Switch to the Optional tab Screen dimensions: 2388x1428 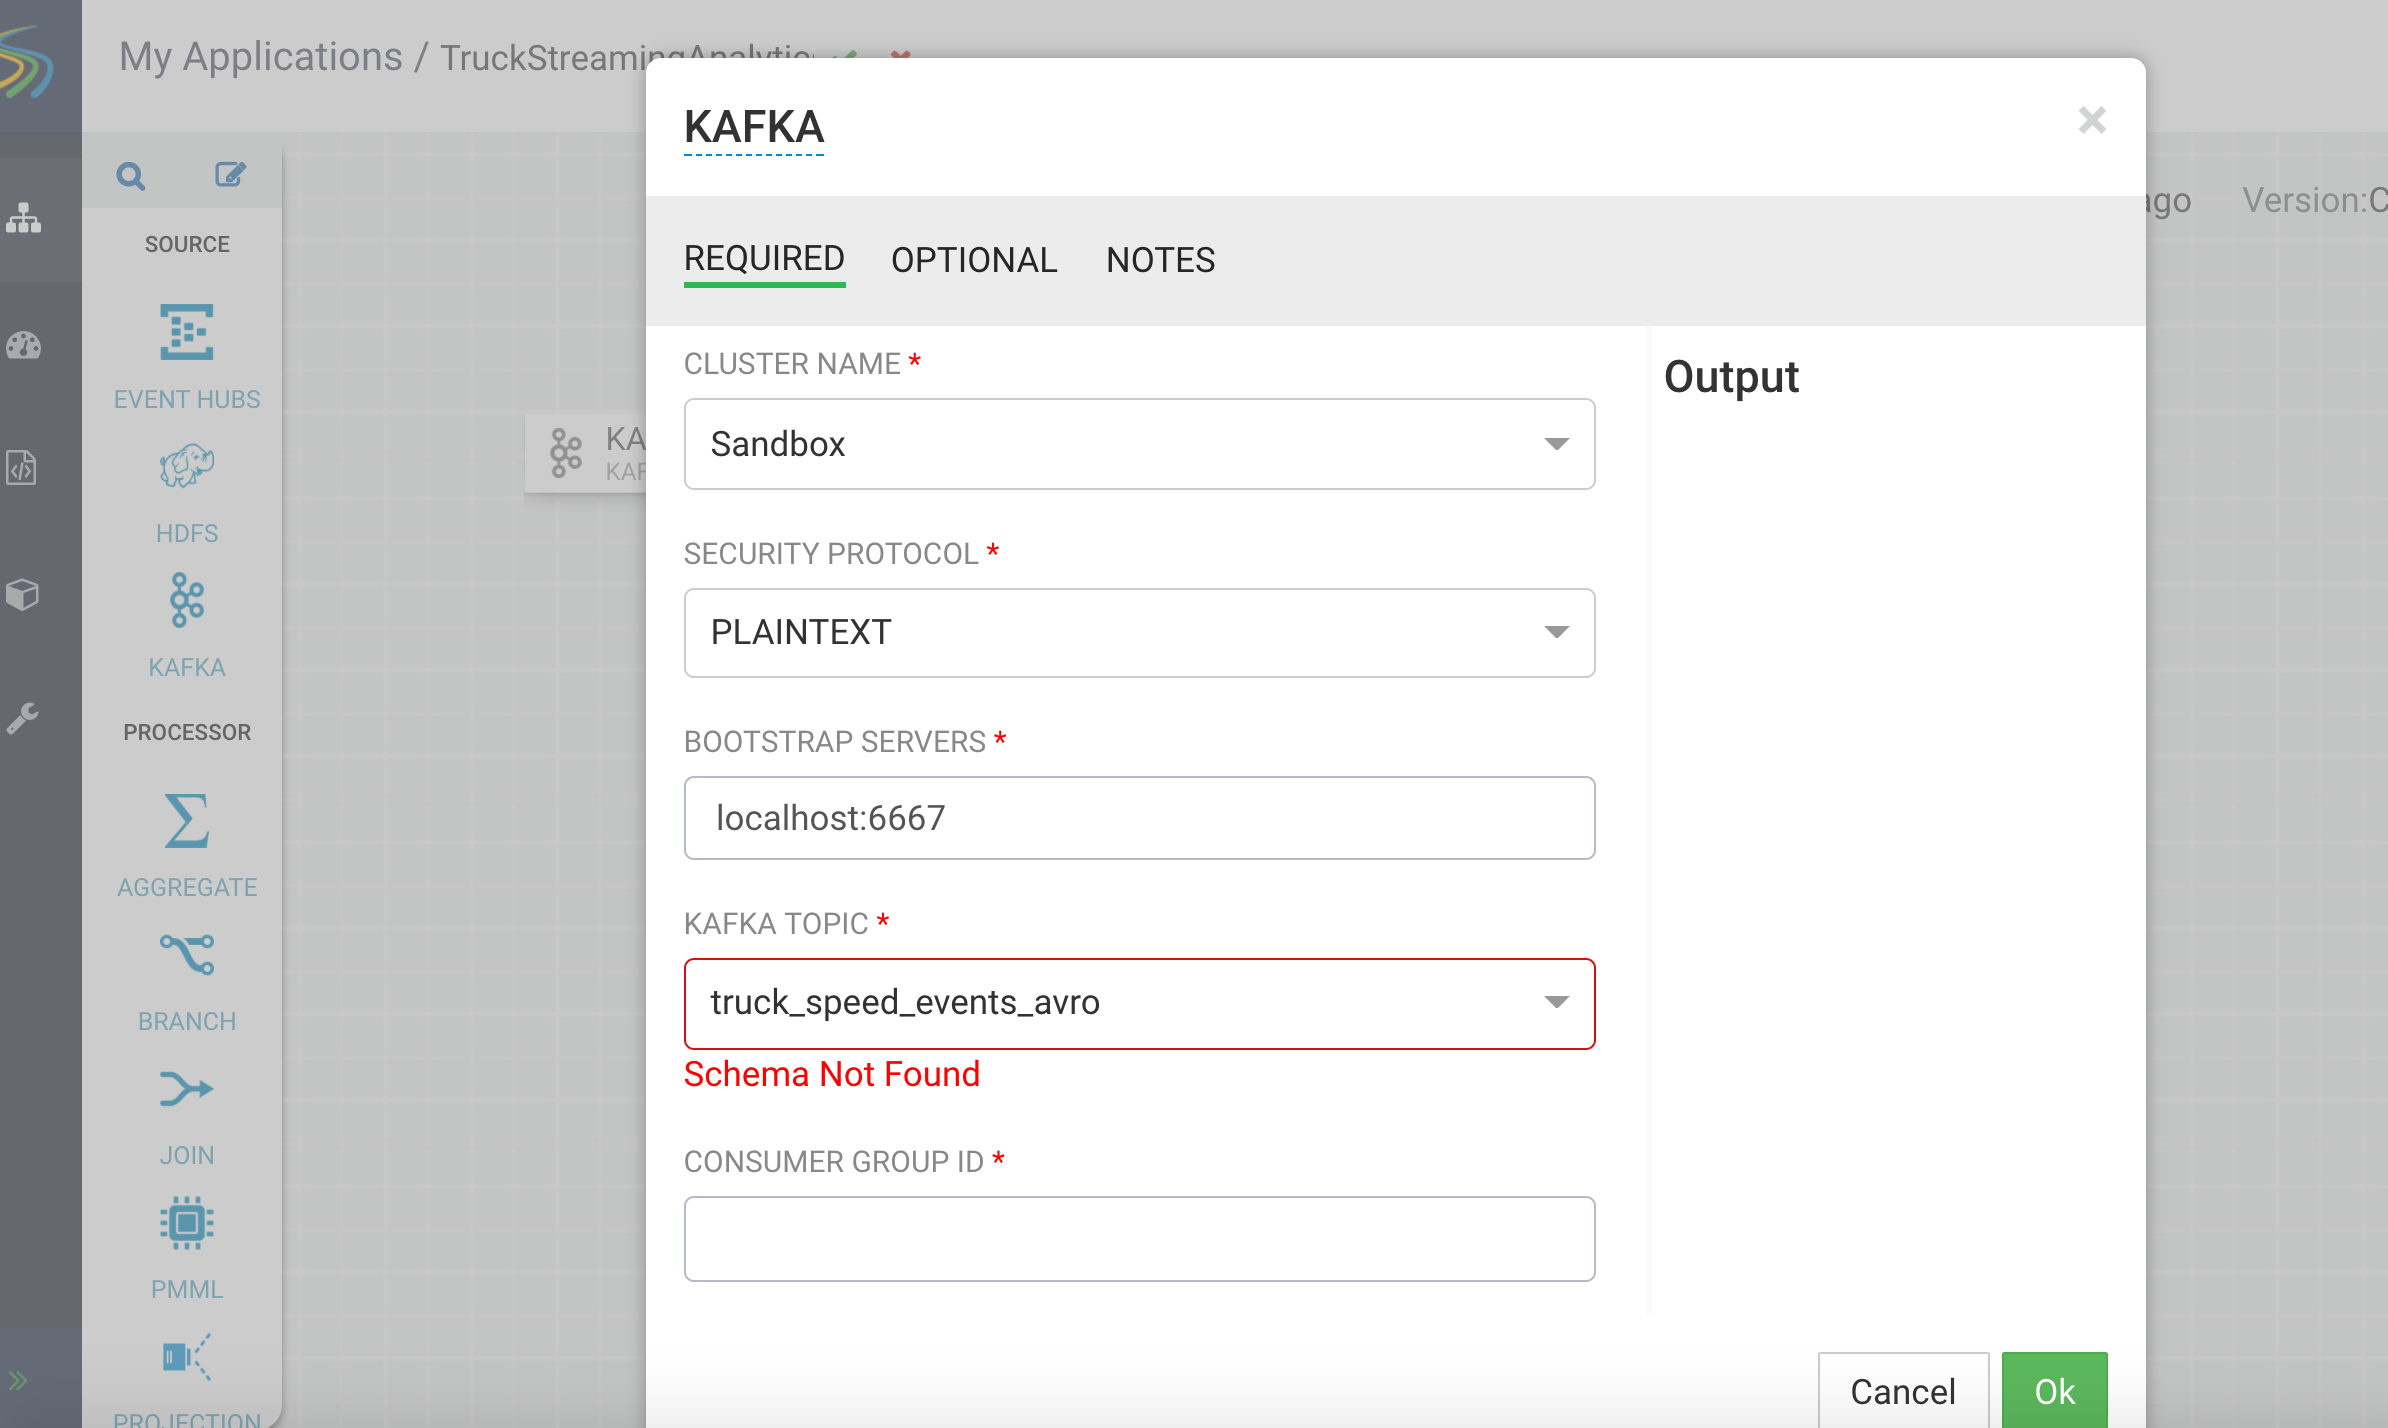pyautogui.click(x=973, y=260)
